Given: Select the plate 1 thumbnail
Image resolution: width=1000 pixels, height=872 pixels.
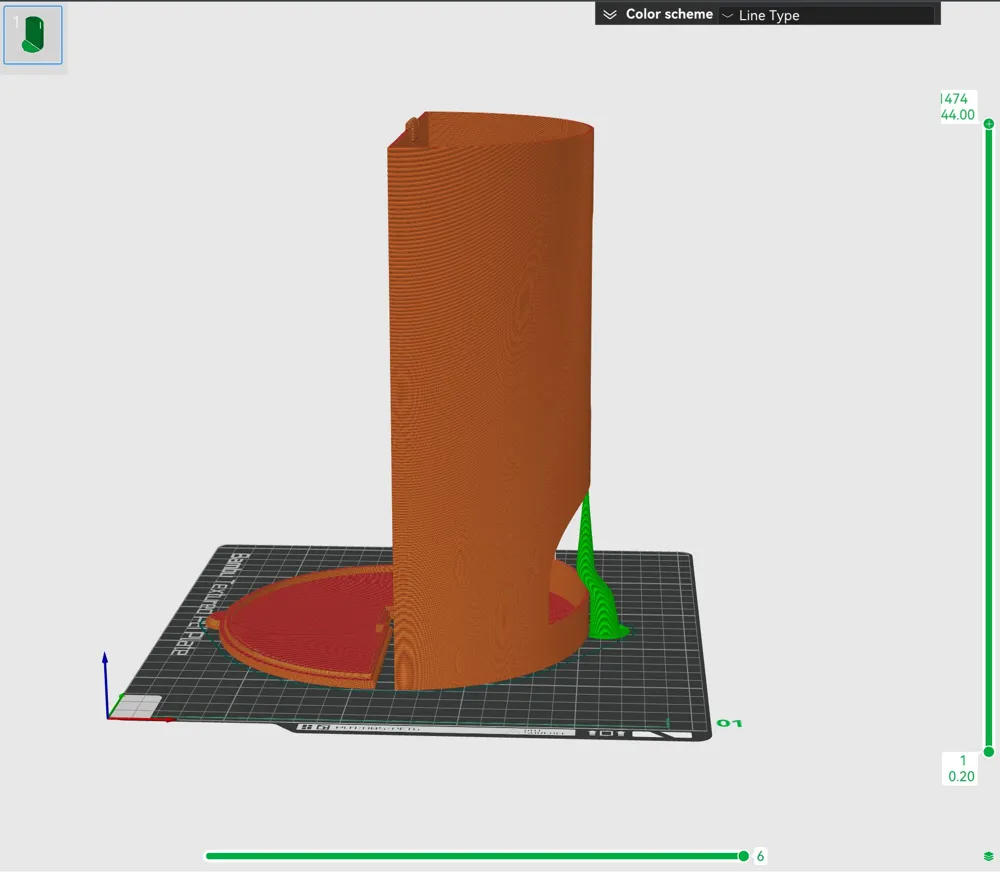Looking at the screenshot, I should (33, 33).
